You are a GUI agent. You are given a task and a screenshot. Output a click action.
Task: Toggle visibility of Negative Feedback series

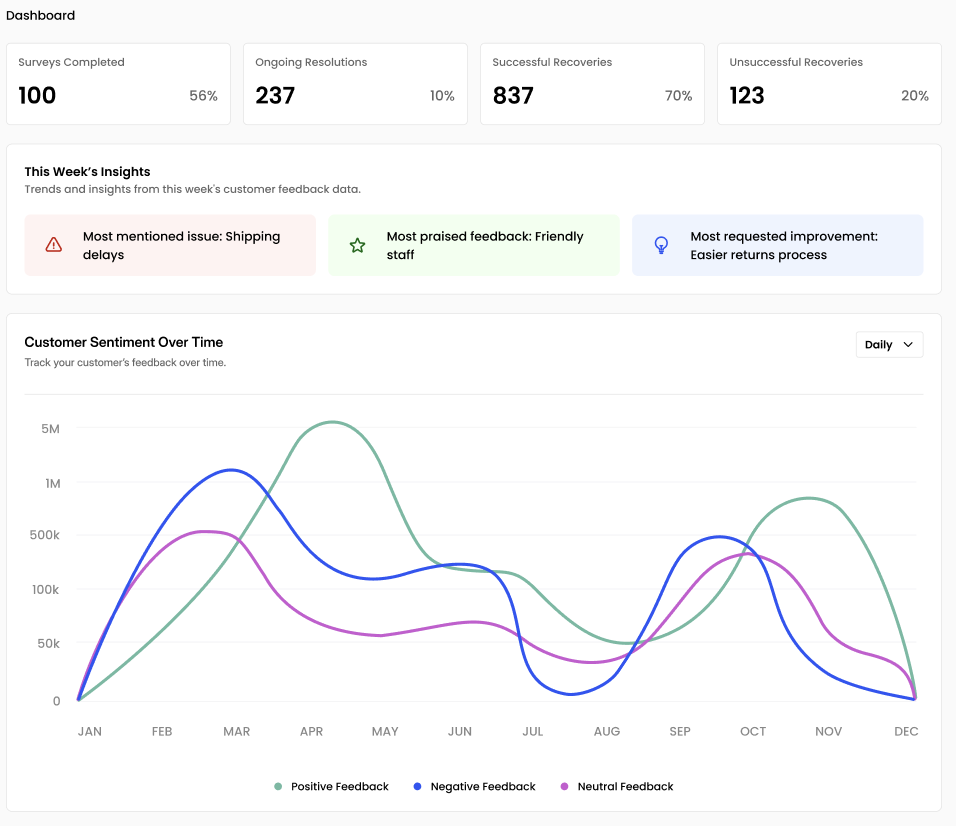click(474, 786)
